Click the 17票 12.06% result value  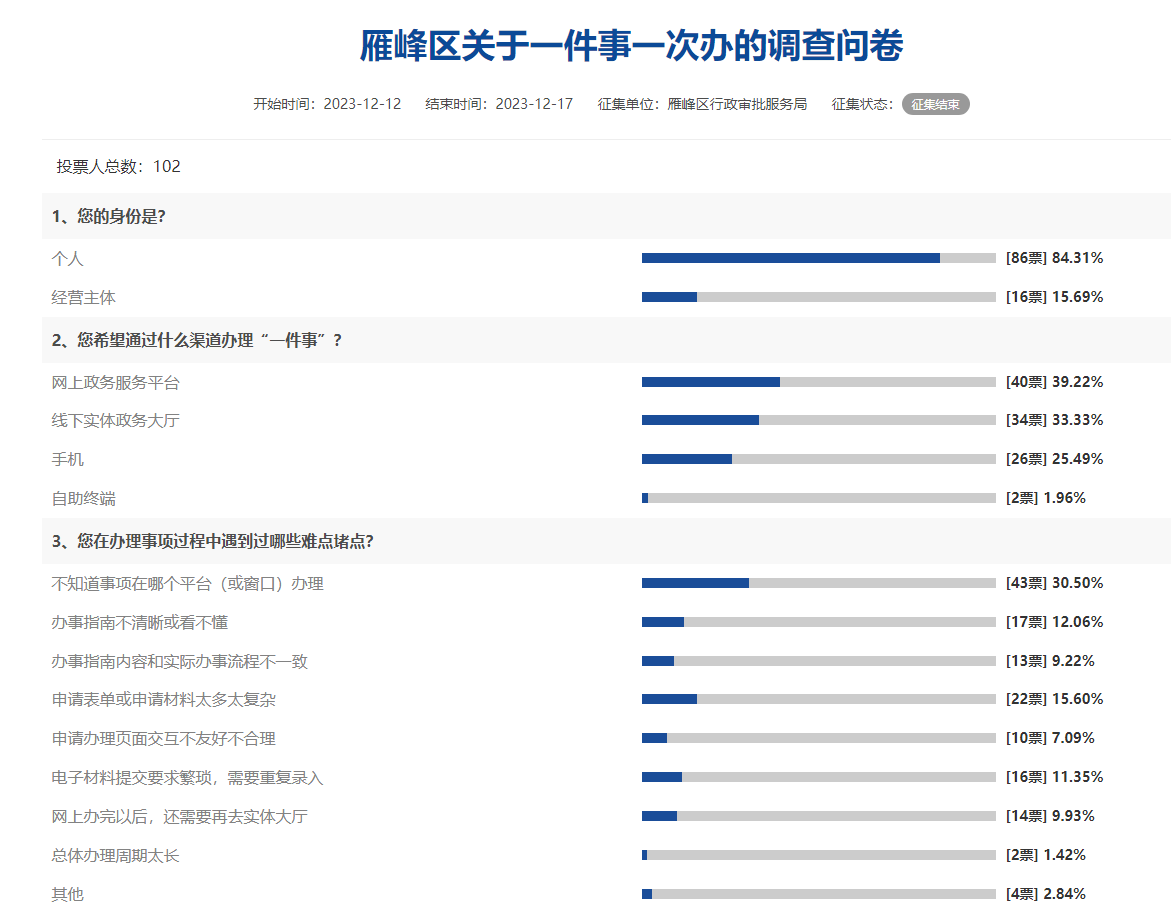coord(1054,621)
